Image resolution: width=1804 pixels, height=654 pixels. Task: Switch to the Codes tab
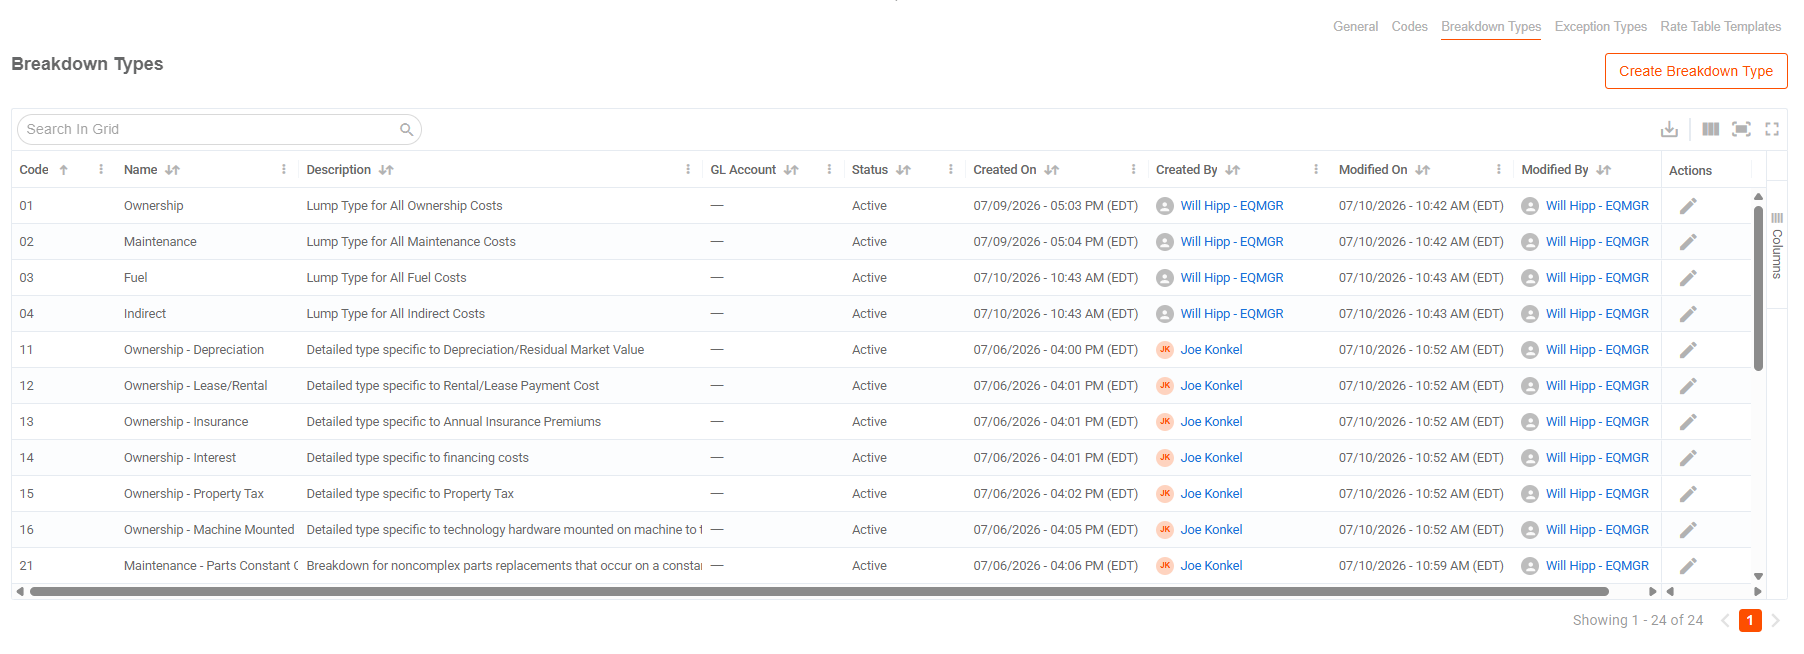[1409, 27]
